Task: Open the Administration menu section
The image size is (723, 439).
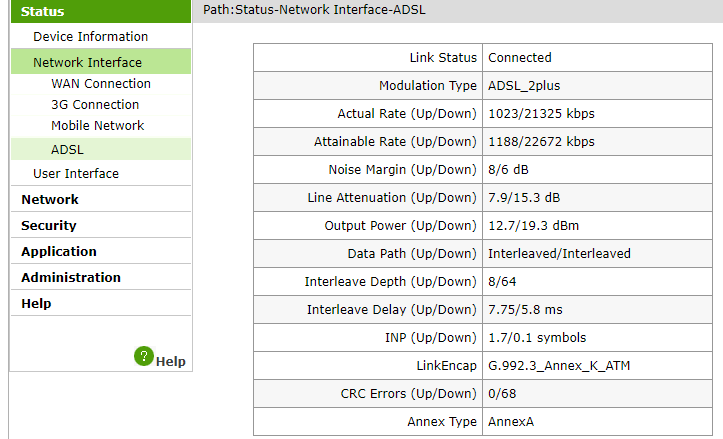Action: click(x=71, y=278)
